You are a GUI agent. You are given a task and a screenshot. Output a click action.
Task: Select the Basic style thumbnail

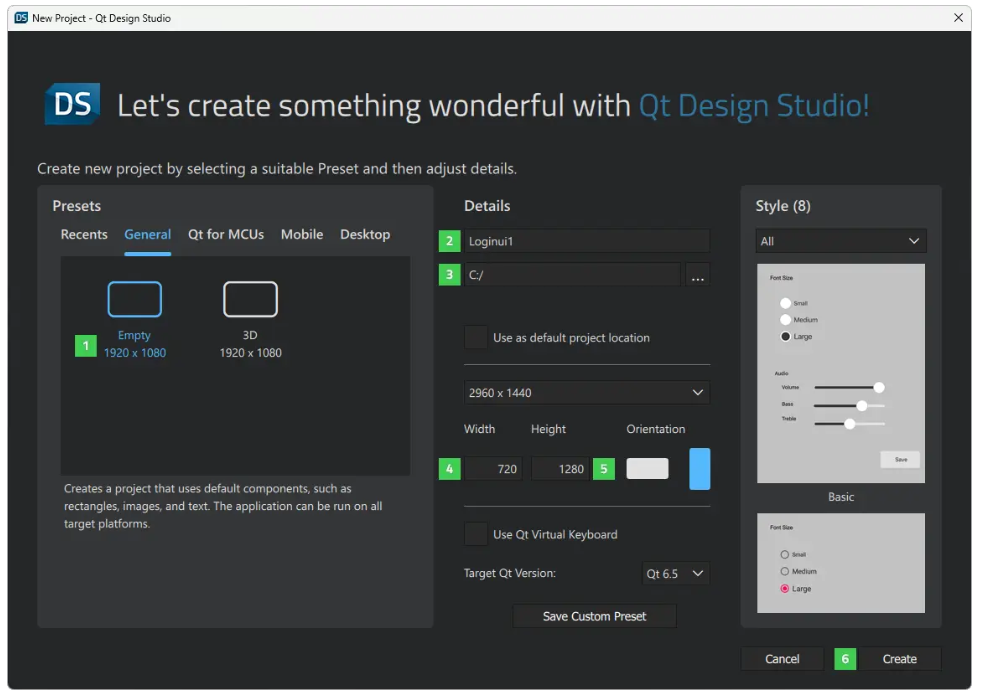pos(841,373)
